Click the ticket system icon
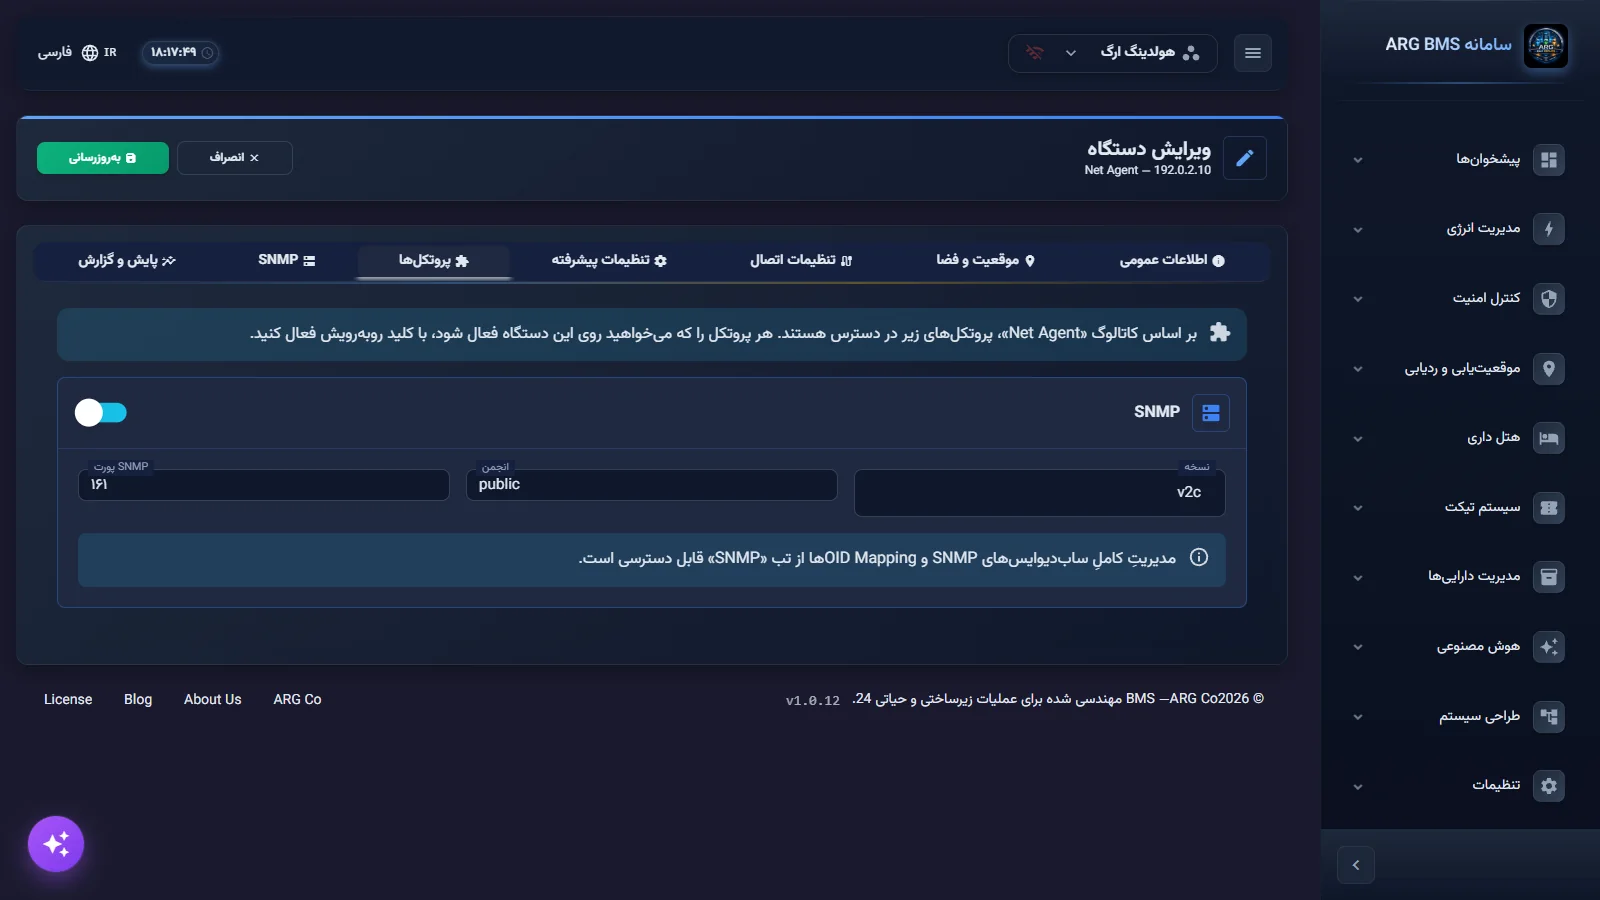The height and width of the screenshot is (900, 1600). tap(1549, 508)
